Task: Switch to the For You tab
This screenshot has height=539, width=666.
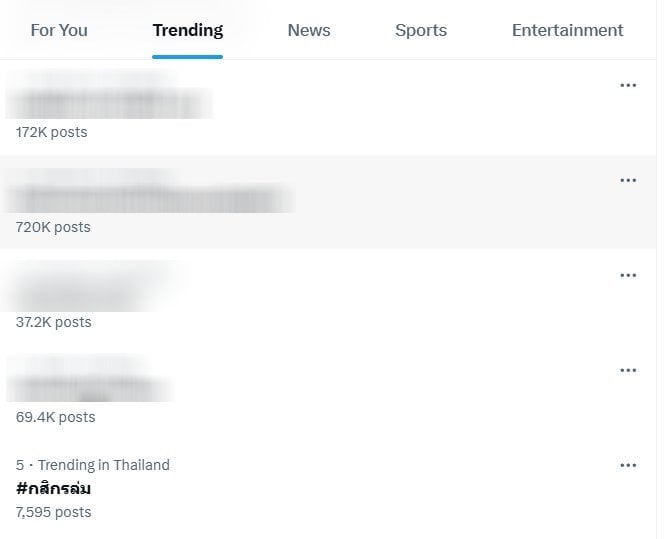Action: (x=59, y=30)
